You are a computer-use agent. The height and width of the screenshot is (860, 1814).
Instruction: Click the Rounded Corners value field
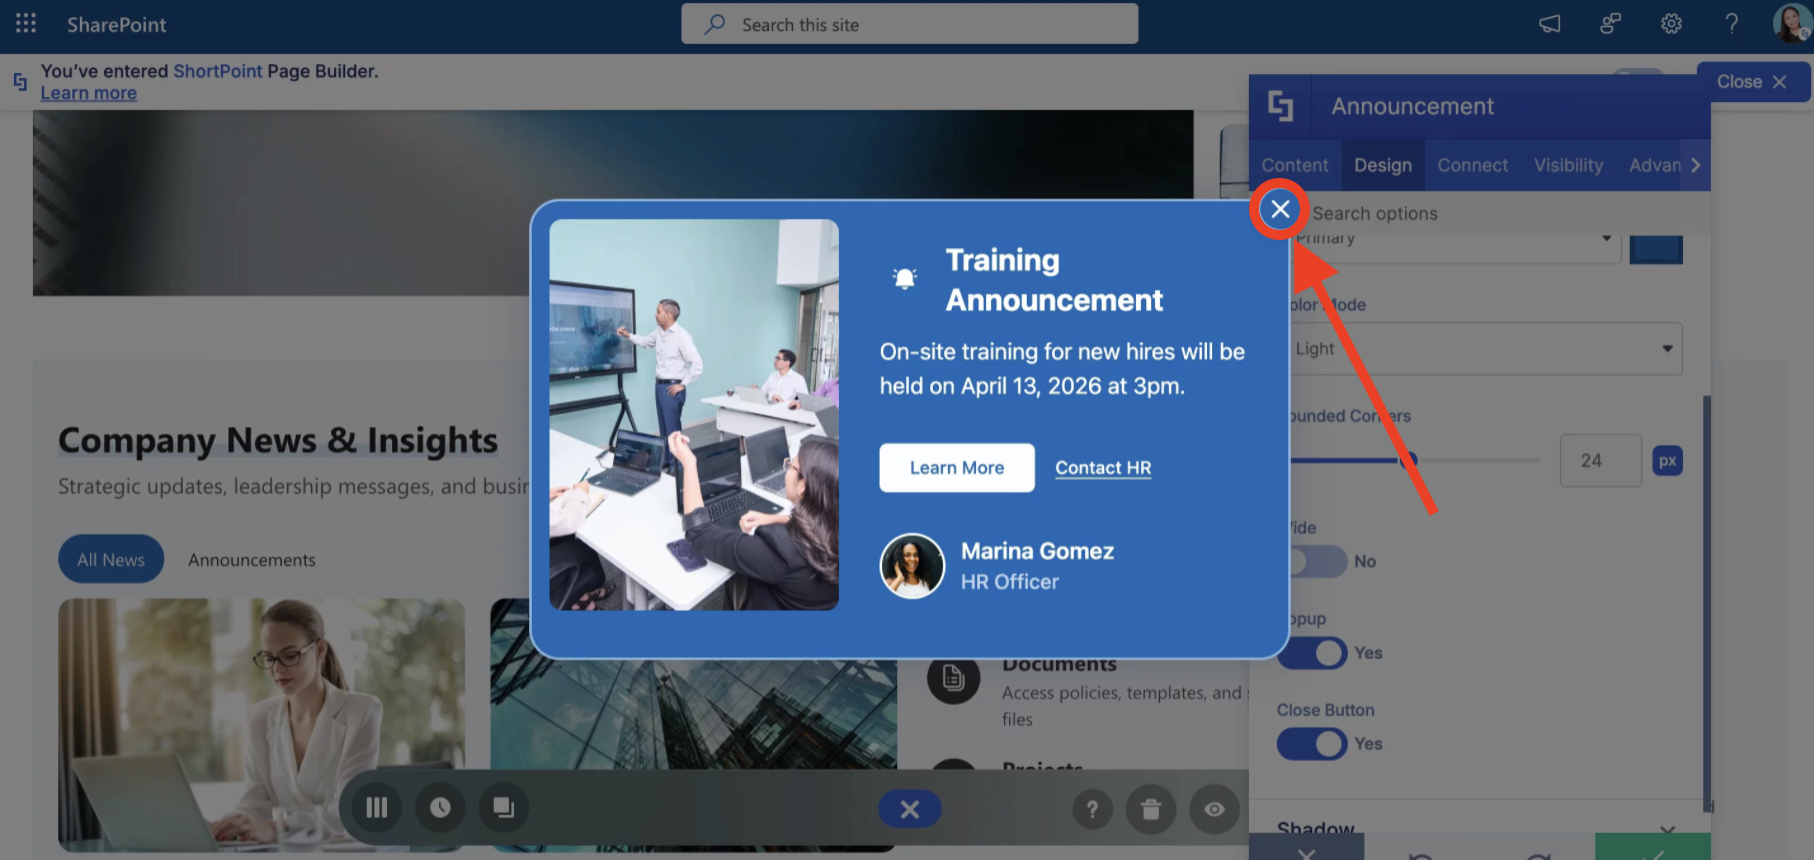coord(1600,461)
